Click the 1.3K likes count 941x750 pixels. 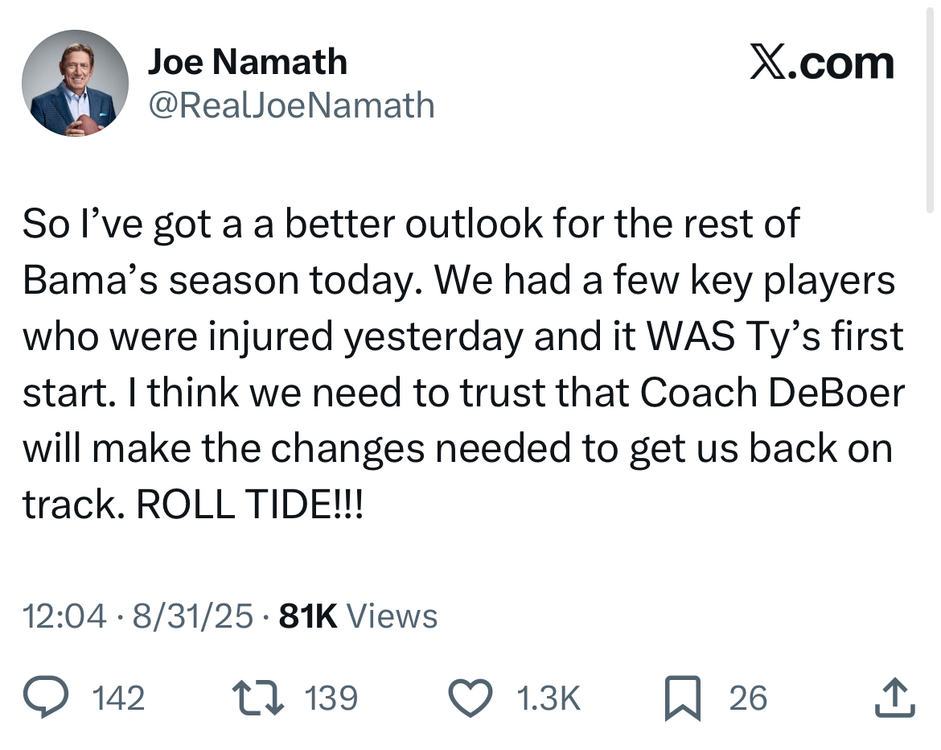coord(549,697)
